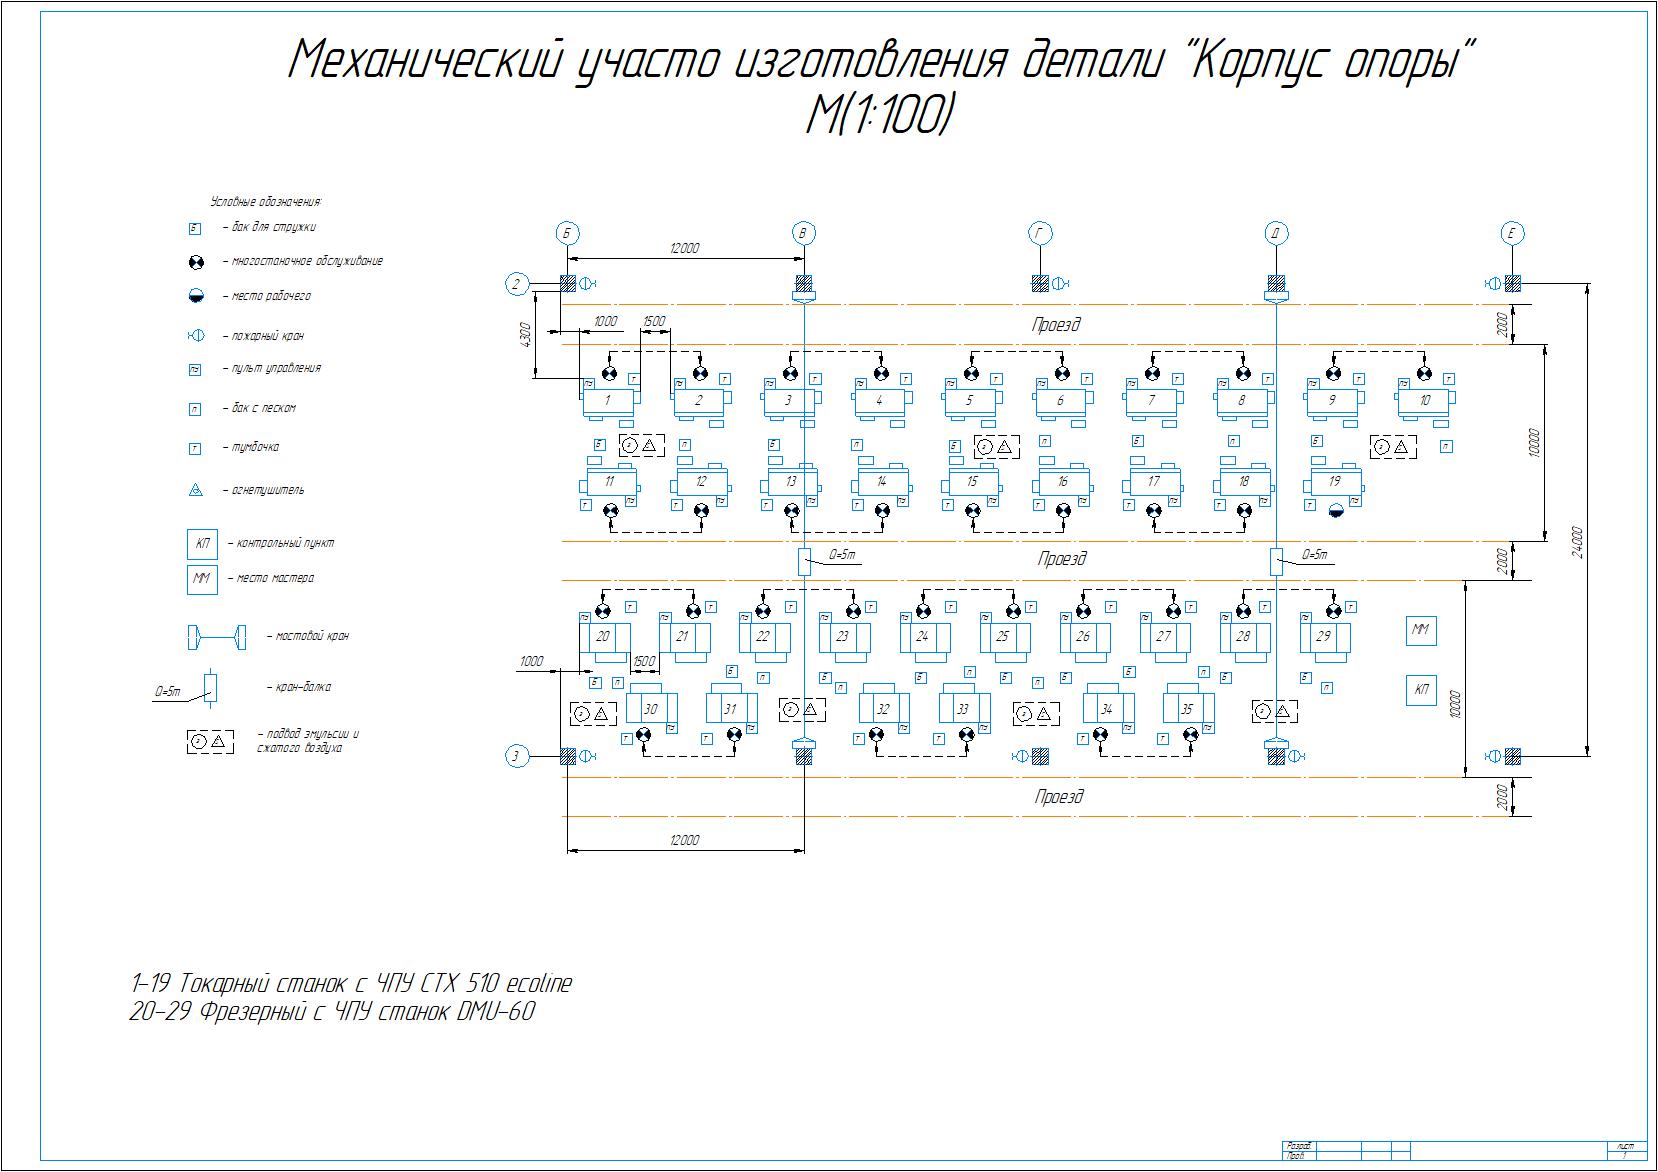The height and width of the screenshot is (1172, 1658).
Task: Select the КП control point on the floor plan
Action: click(1421, 690)
